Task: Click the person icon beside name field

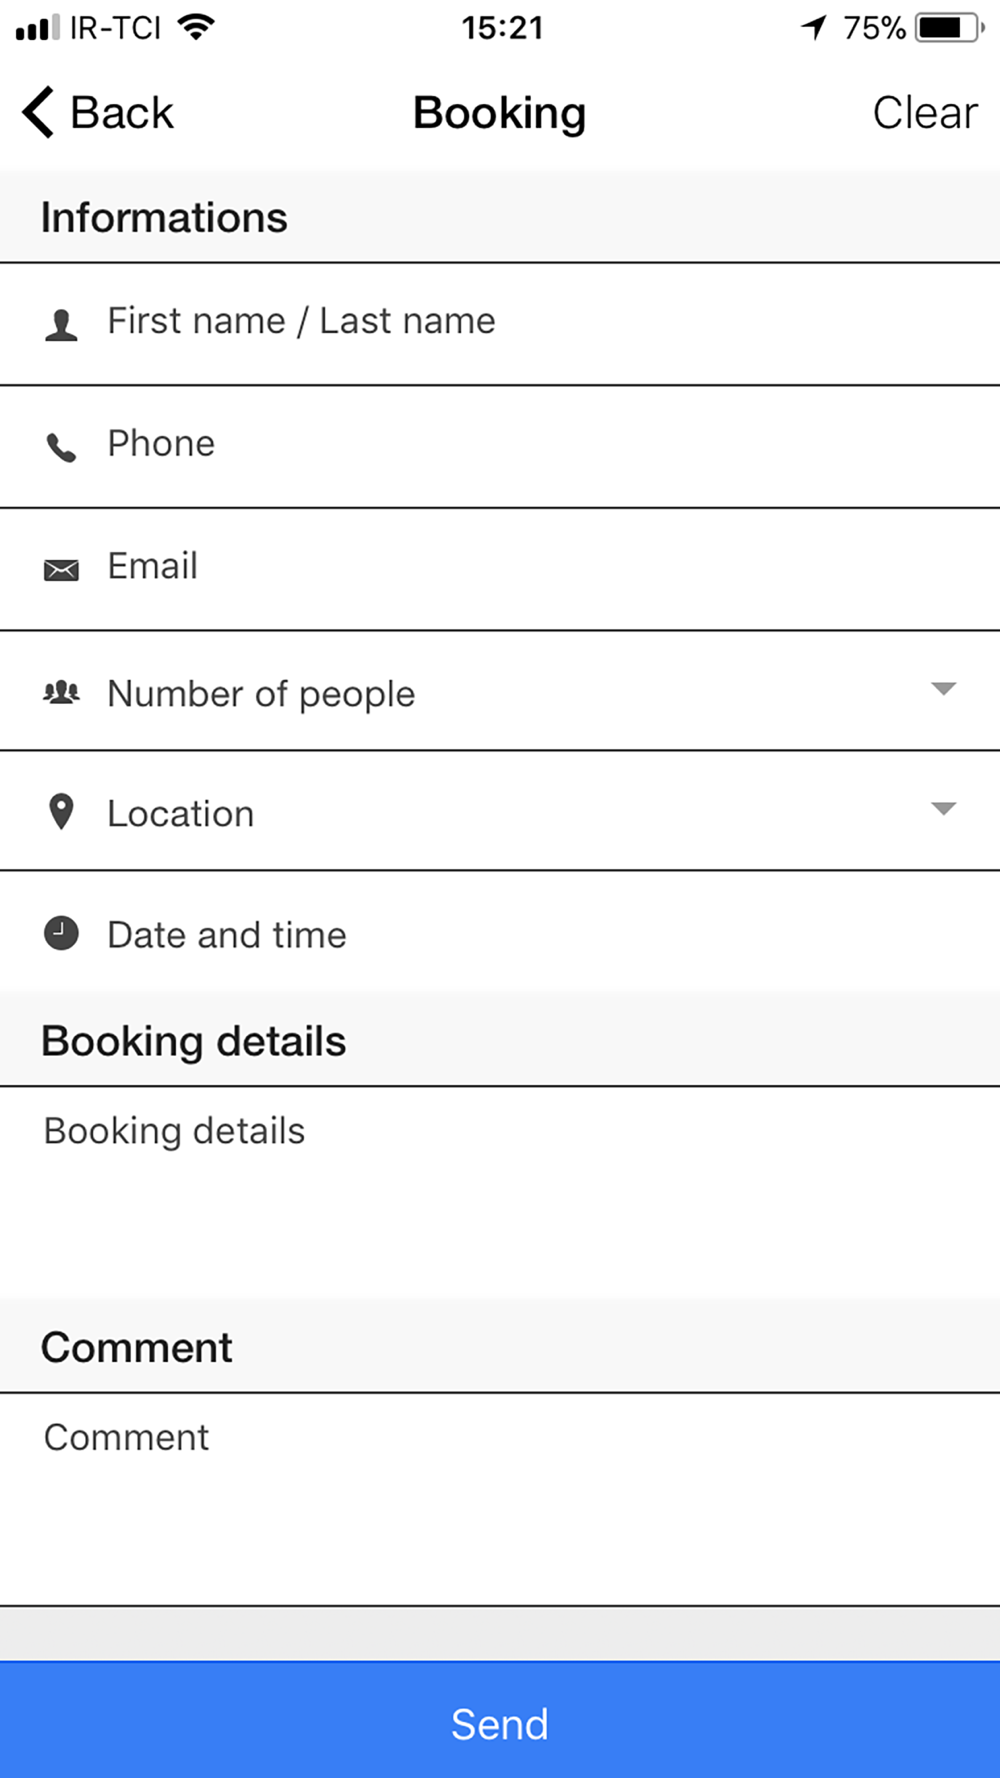Action: 61,325
